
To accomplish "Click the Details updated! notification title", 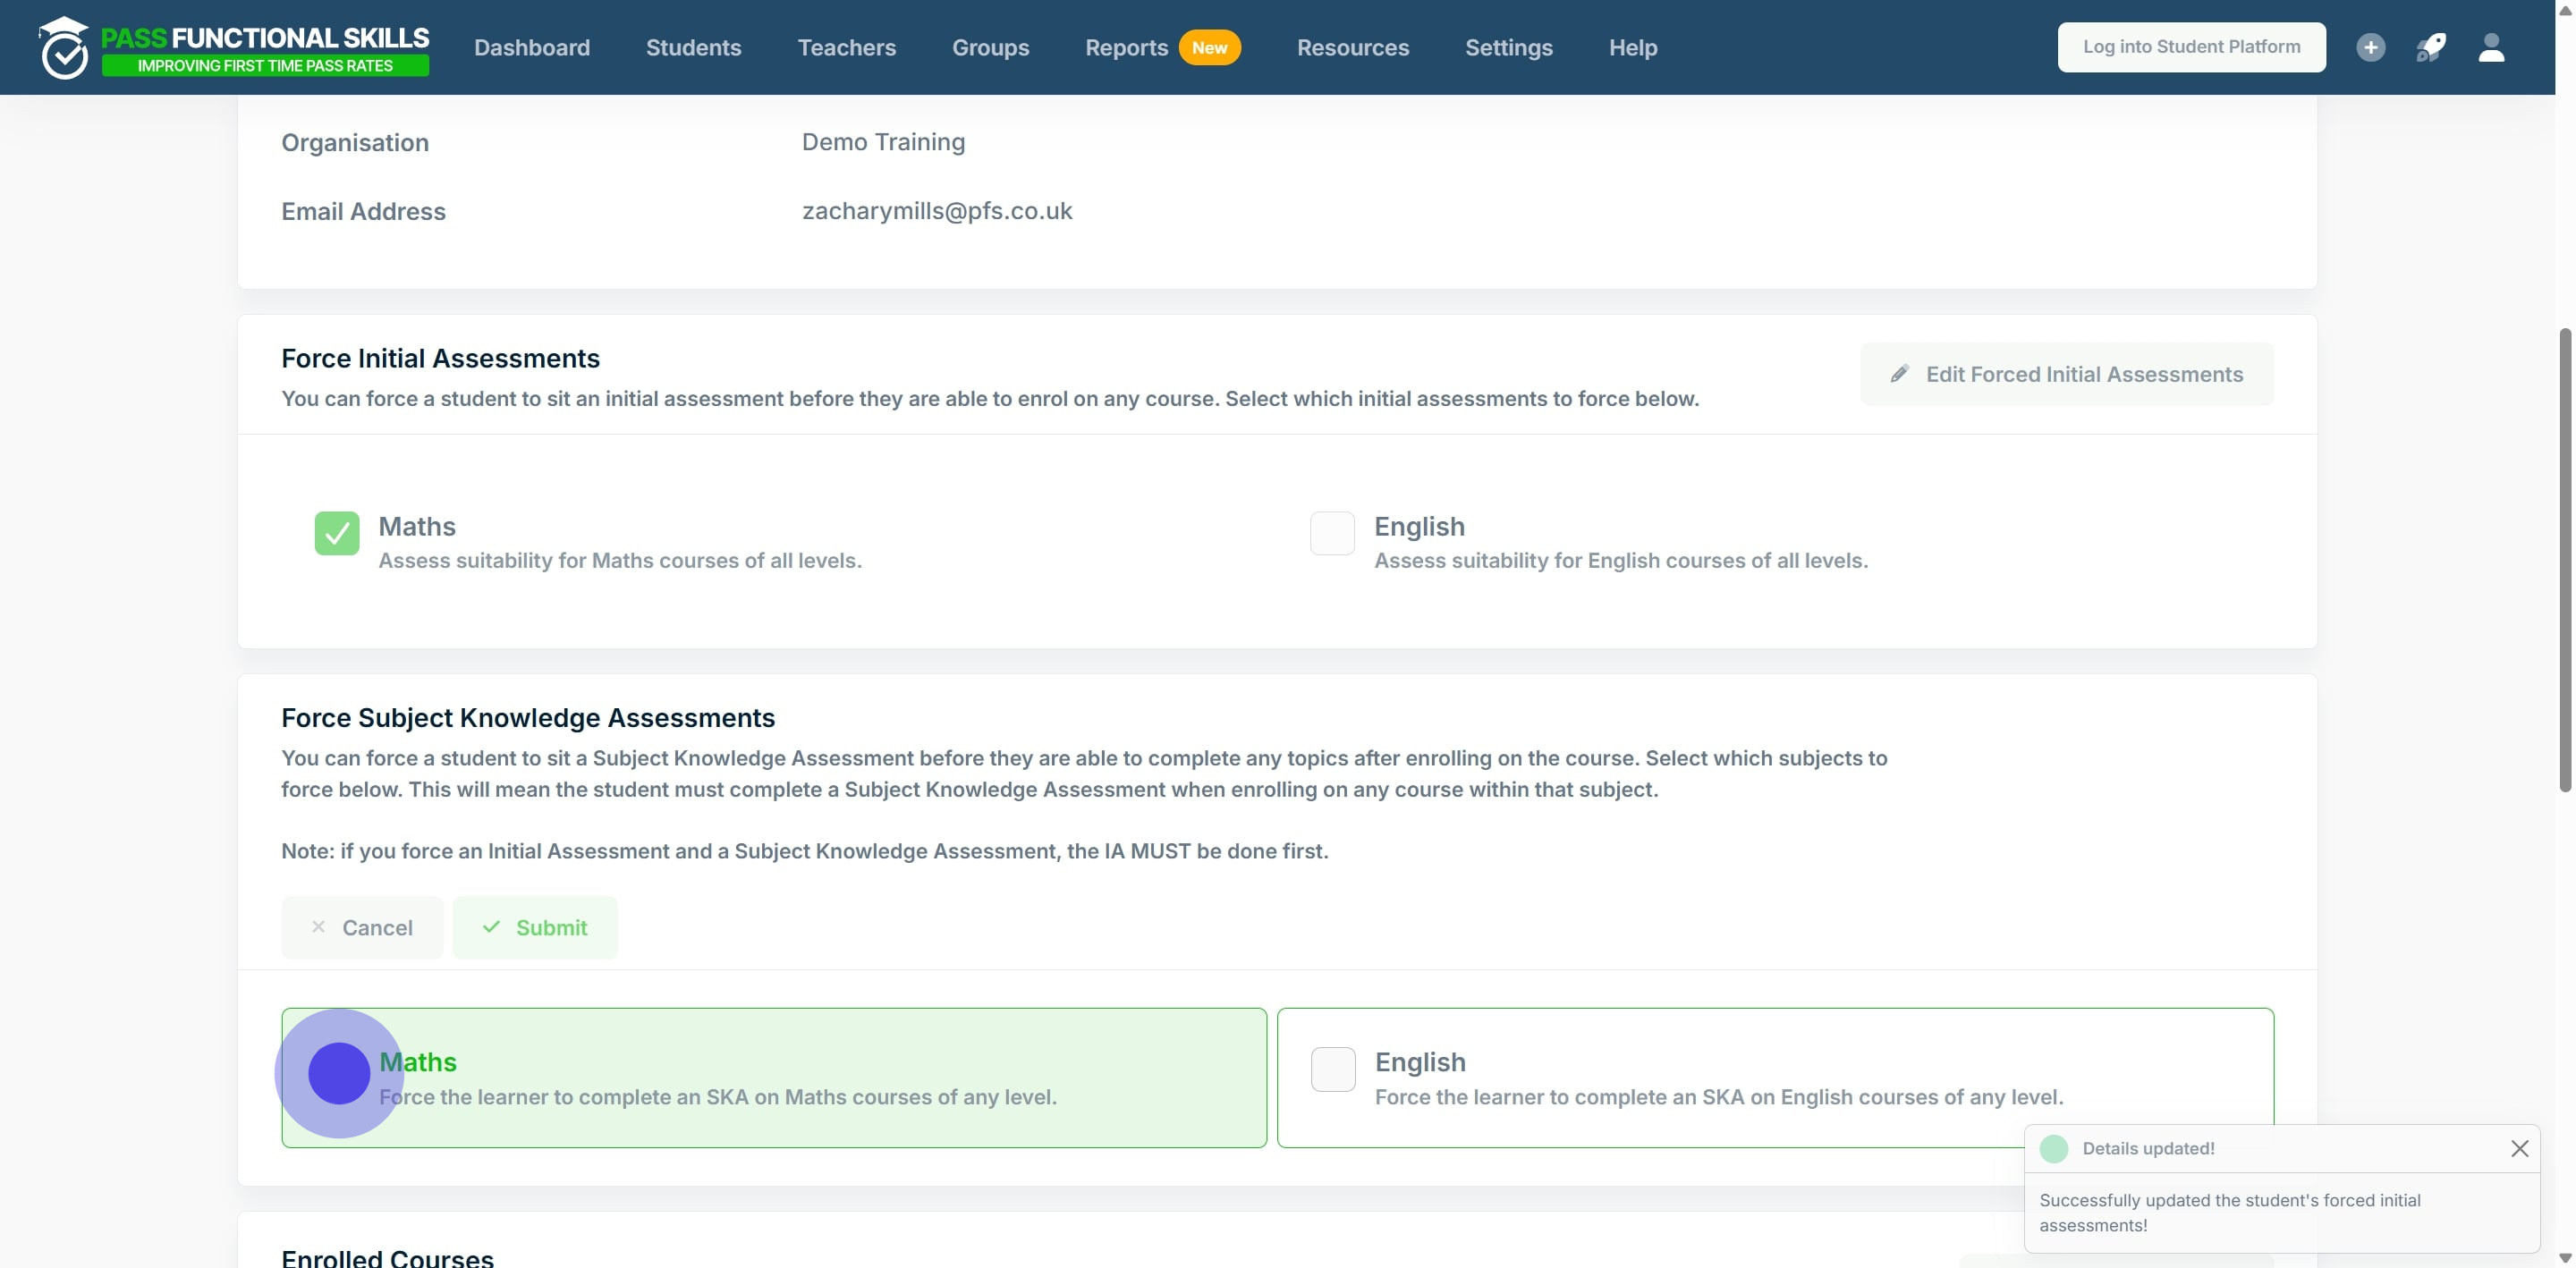I will click(x=2148, y=1148).
